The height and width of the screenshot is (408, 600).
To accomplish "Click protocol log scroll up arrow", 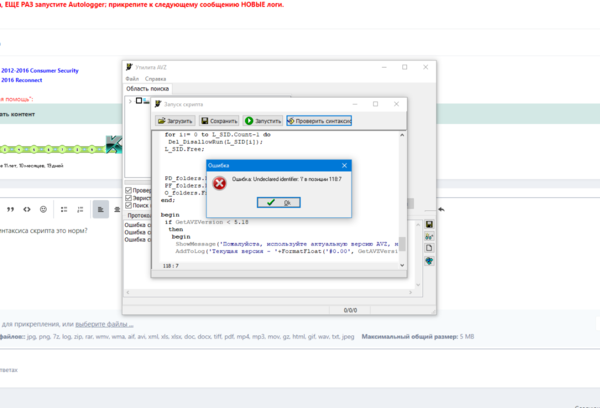I will 418,225.
